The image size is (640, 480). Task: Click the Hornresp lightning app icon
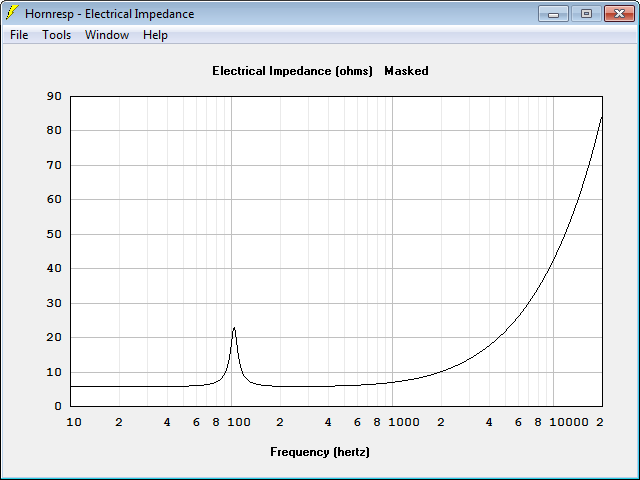[12, 13]
